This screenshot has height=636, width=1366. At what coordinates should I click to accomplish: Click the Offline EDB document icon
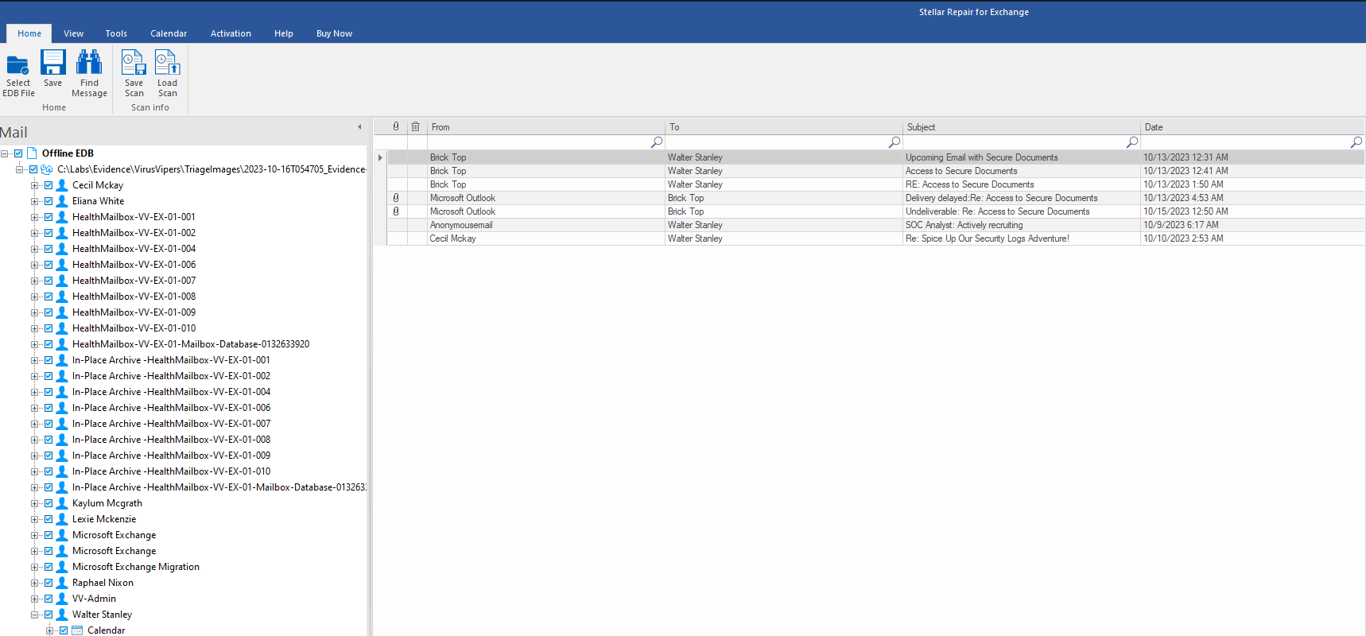32,153
